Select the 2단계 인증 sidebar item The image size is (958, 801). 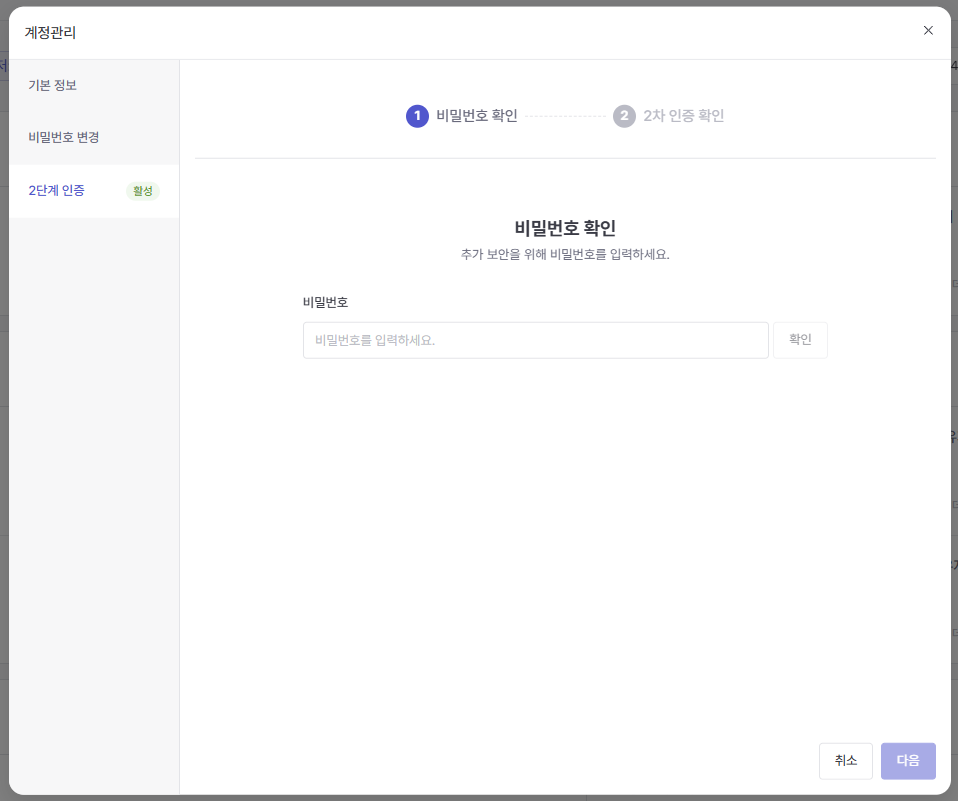point(57,191)
